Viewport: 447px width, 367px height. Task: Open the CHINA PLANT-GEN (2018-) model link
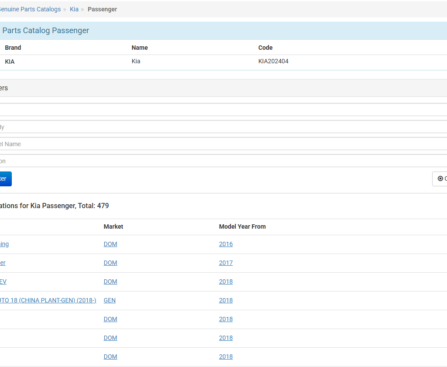(x=48, y=300)
